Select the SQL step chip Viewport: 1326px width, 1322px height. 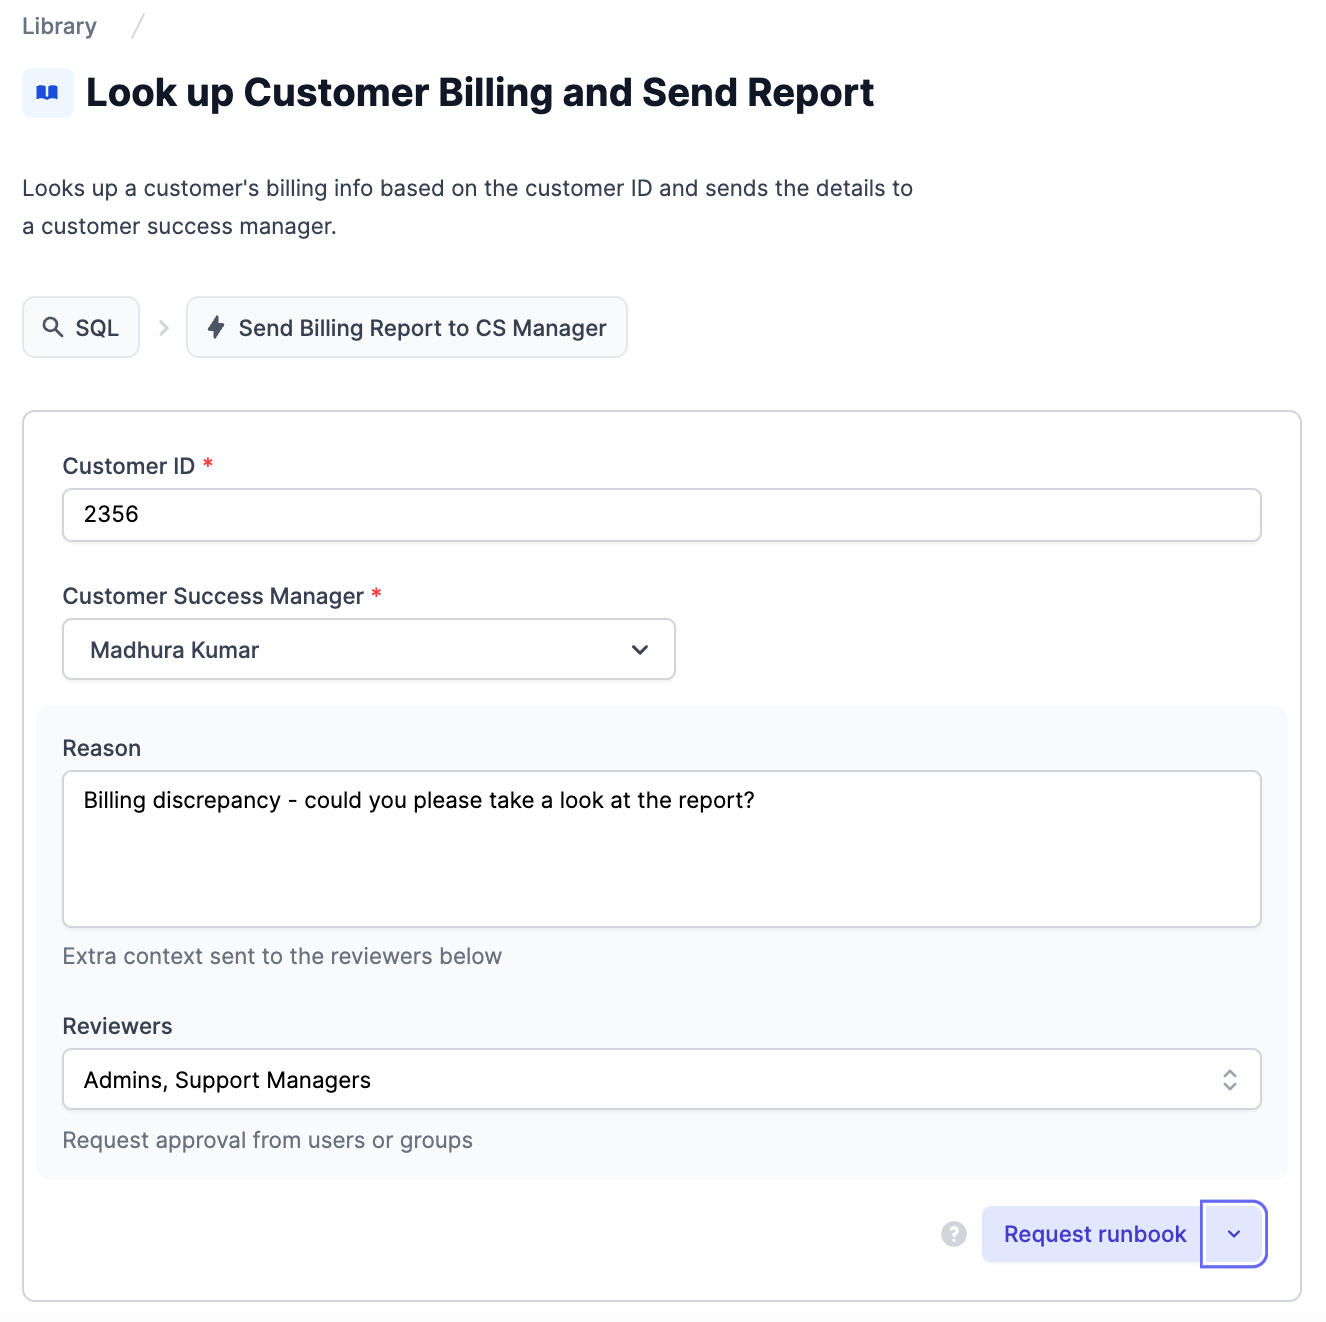click(81, 327)
